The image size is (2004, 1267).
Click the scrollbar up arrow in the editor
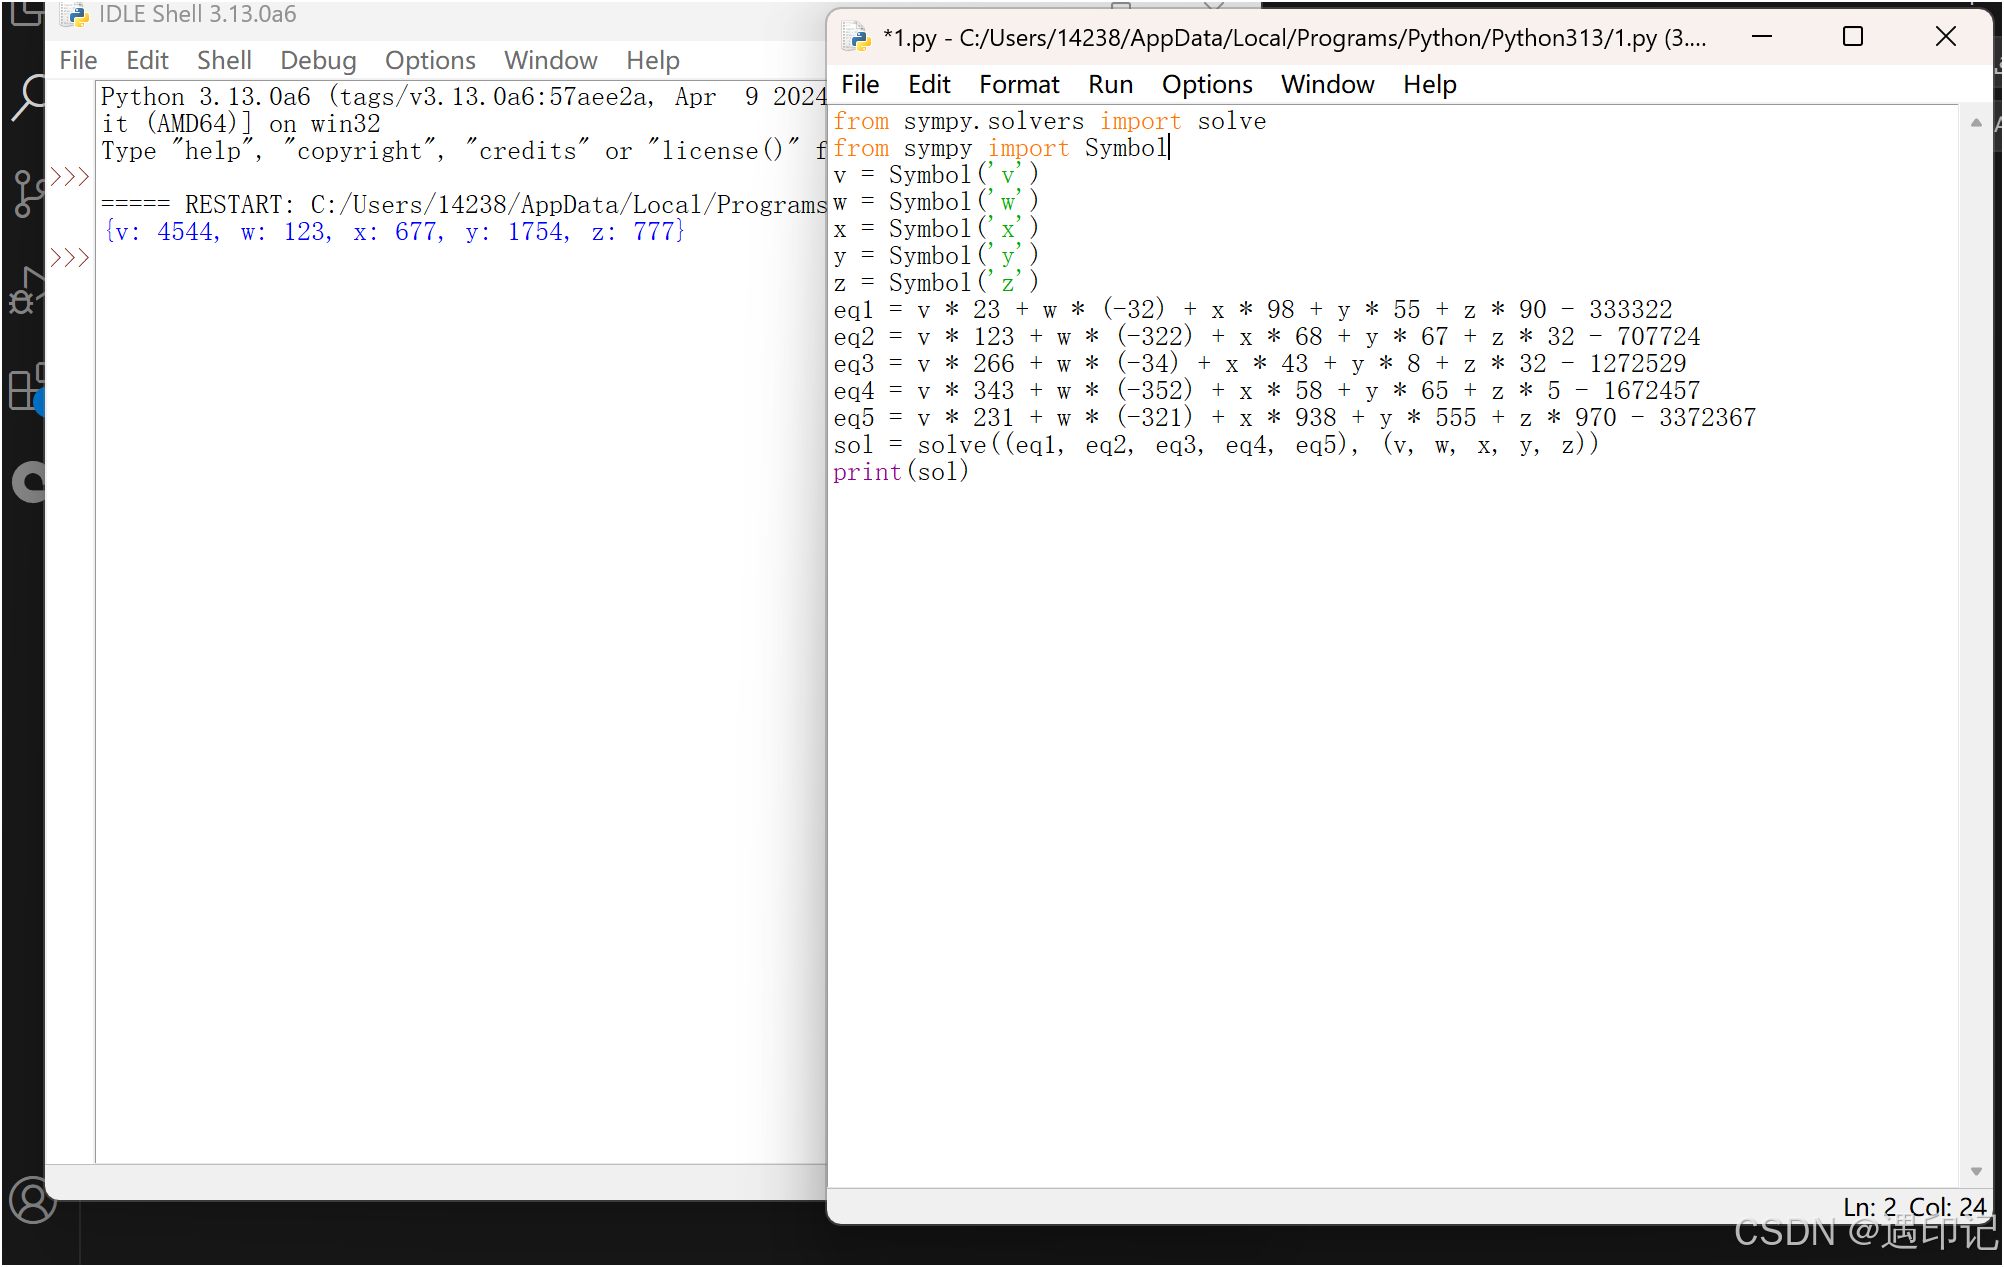tap(1975, 122)
